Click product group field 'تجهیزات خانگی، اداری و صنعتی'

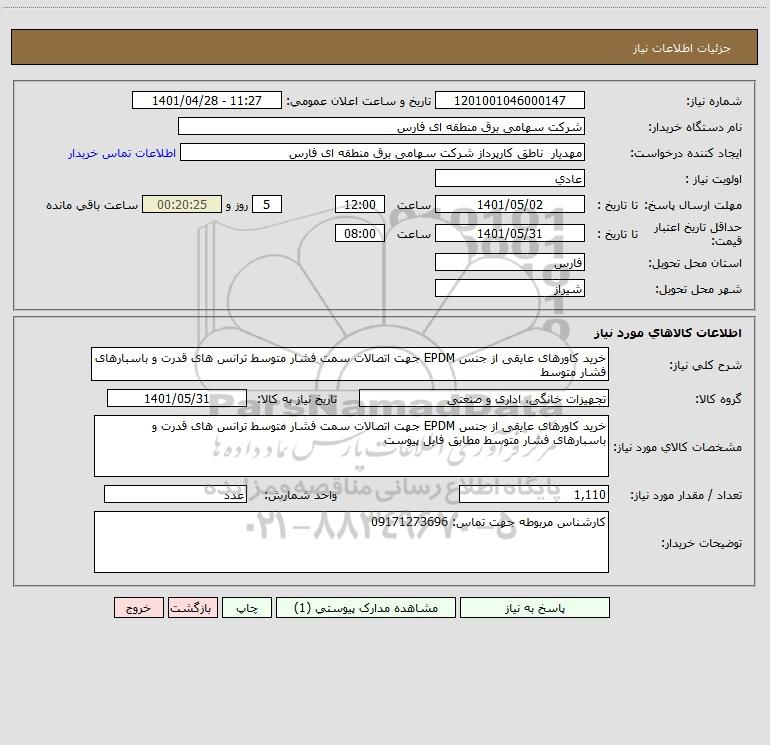[484, 398]
